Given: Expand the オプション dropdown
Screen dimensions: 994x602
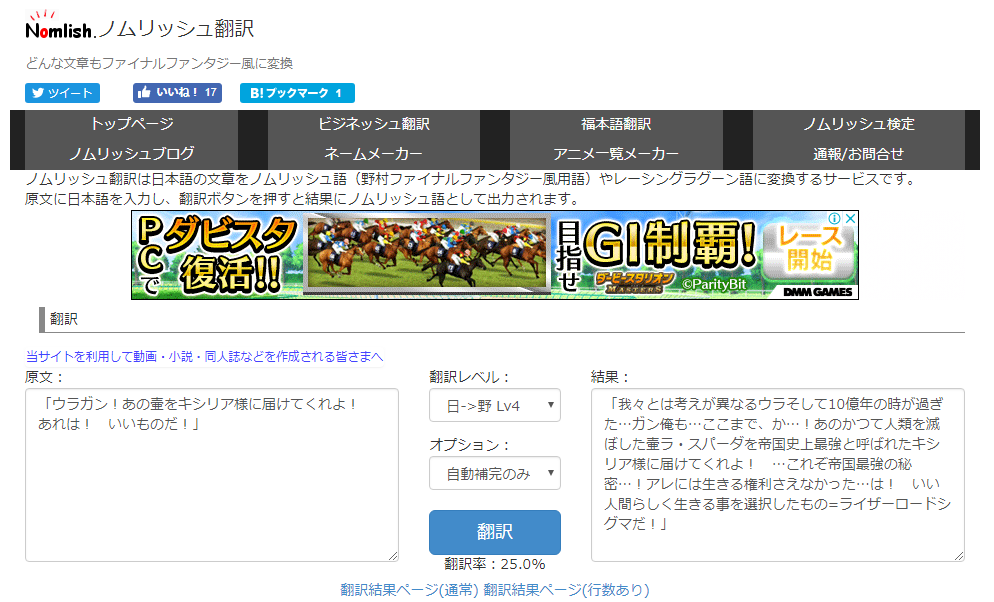Looking at the screenshot, I should pos(494,473).
